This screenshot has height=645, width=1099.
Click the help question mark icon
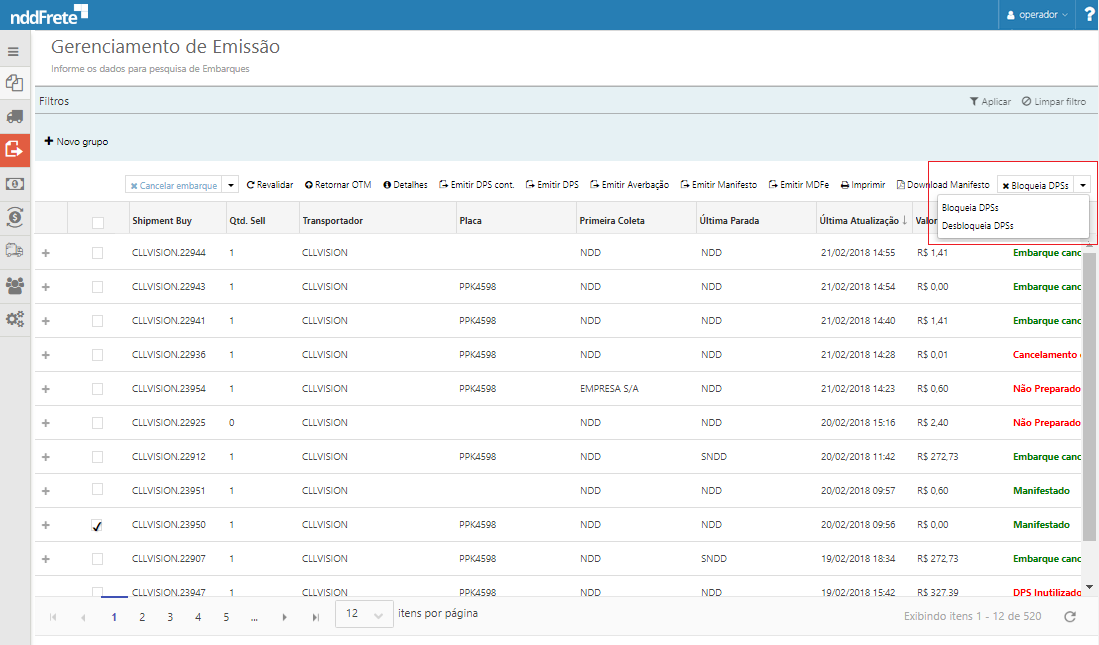1089,15
